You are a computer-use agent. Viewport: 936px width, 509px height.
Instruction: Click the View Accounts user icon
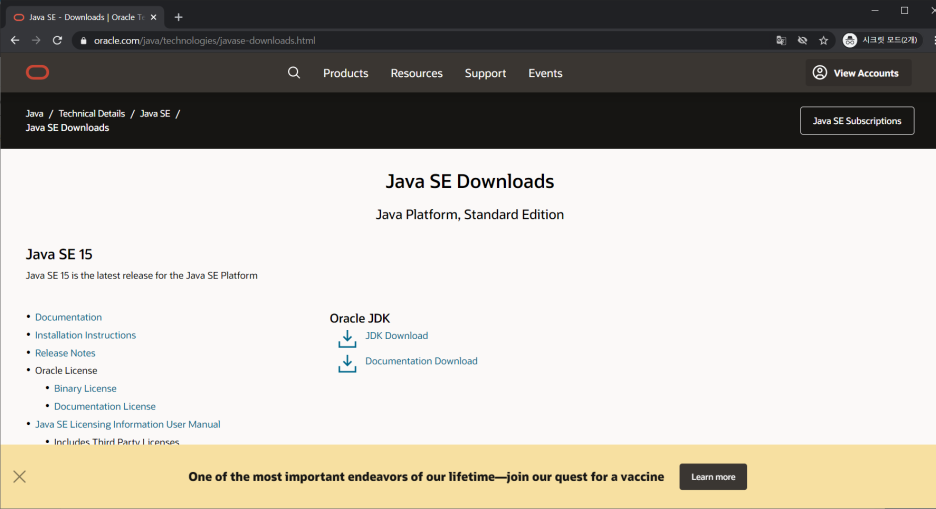click(820, 72)
